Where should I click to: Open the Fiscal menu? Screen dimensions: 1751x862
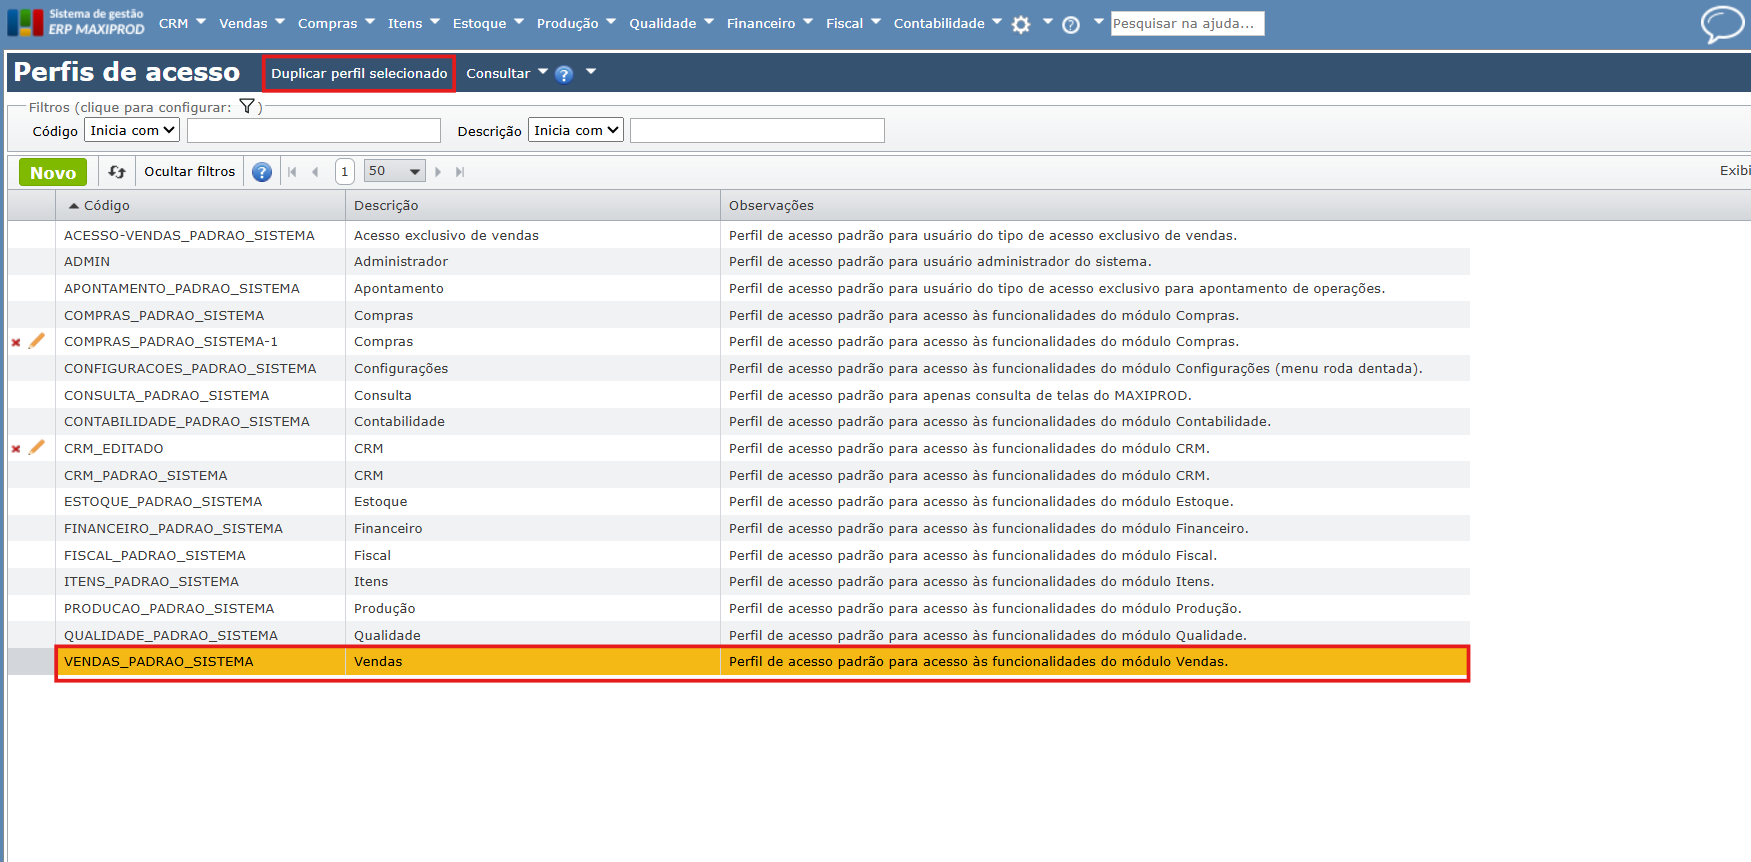point(844,23)
